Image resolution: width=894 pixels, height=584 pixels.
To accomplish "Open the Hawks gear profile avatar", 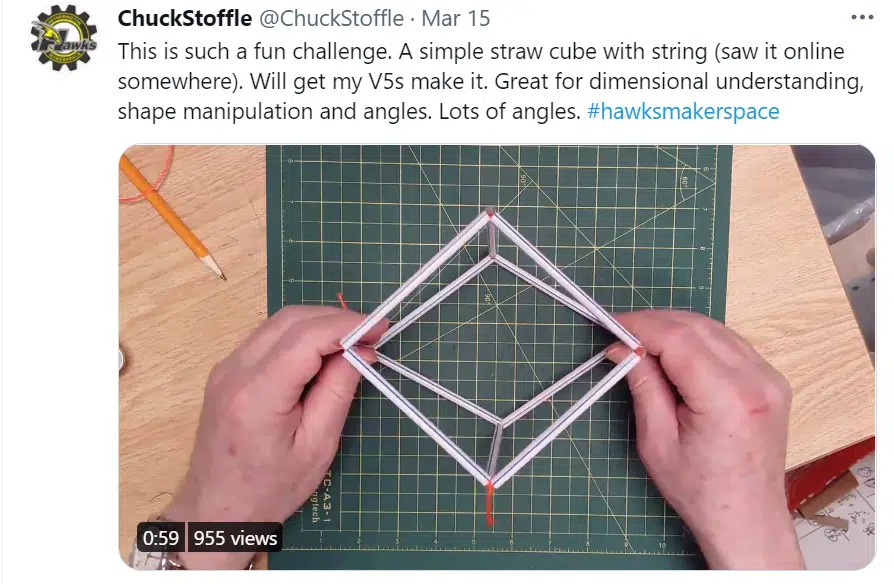I will pyautogui.click(x=64, y=38).
